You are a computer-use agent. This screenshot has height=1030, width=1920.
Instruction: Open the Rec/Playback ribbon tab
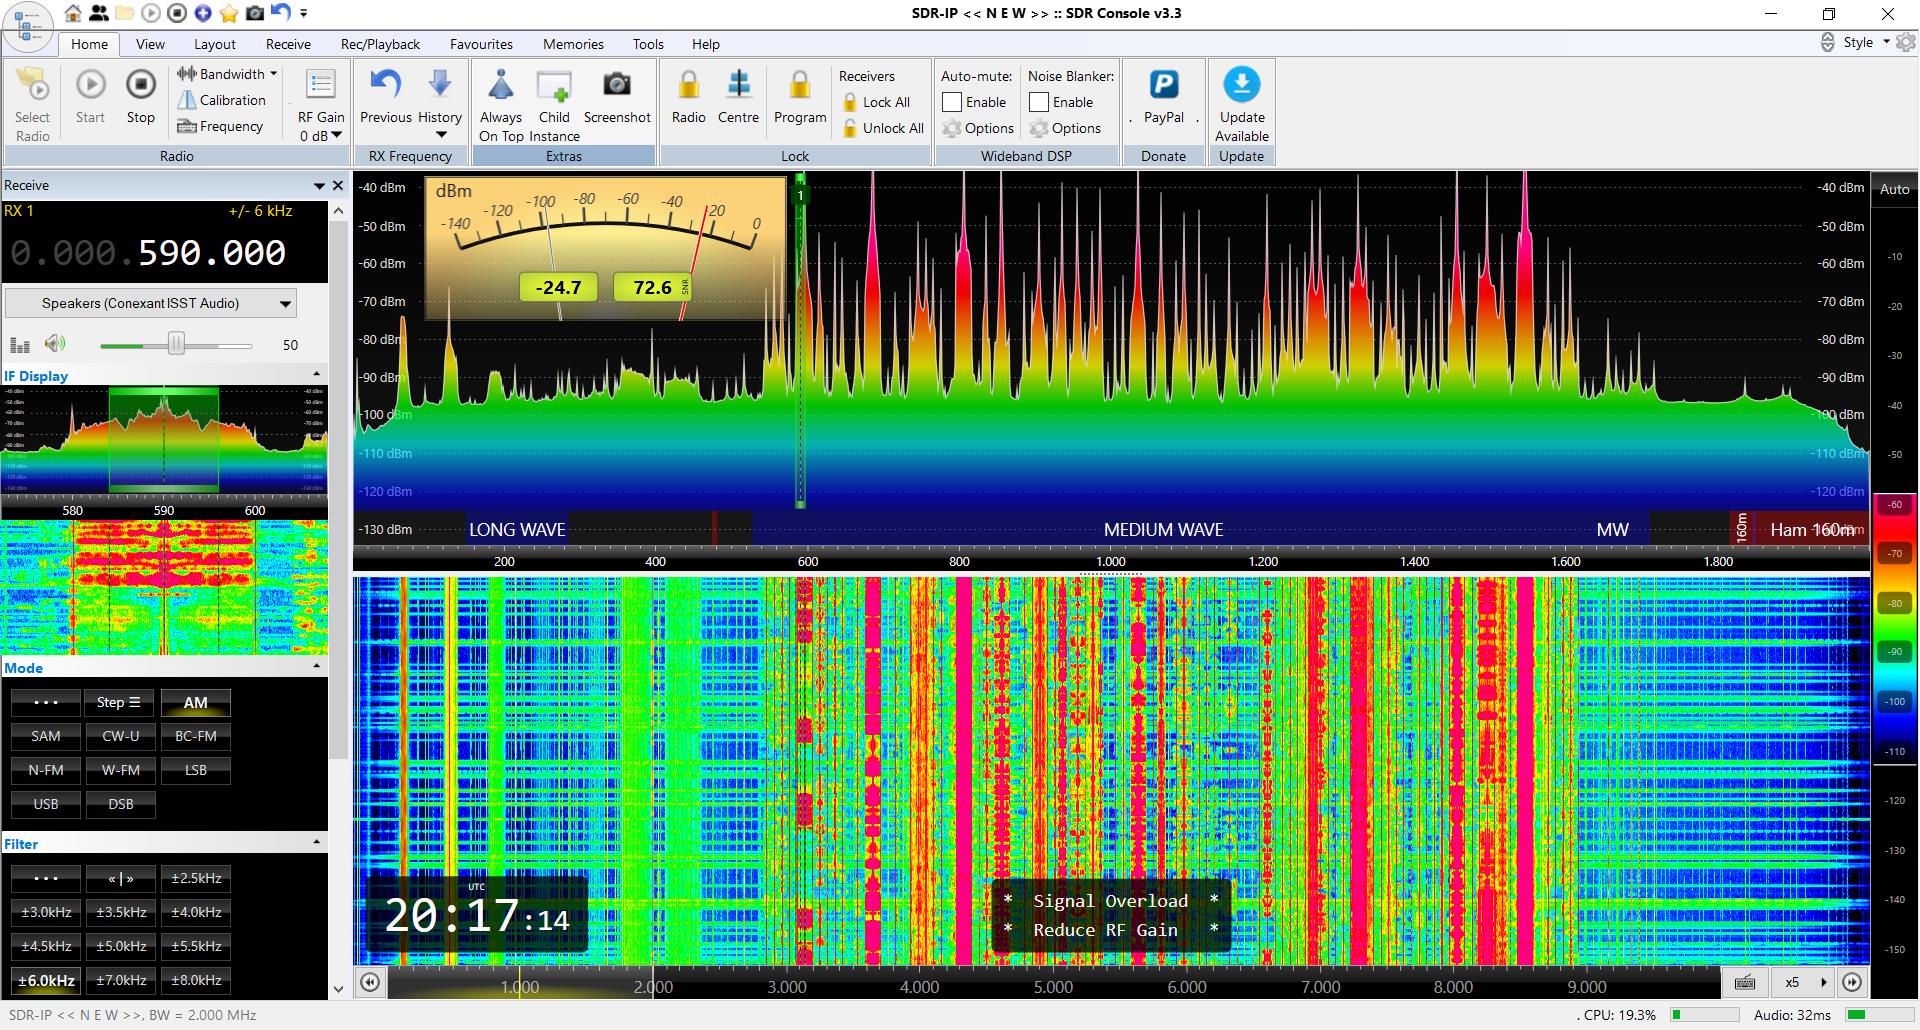(x=380, y=44)
